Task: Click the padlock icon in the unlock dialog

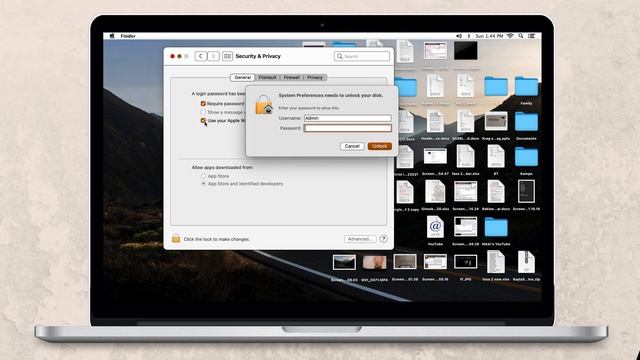Action: coord(264,105)
